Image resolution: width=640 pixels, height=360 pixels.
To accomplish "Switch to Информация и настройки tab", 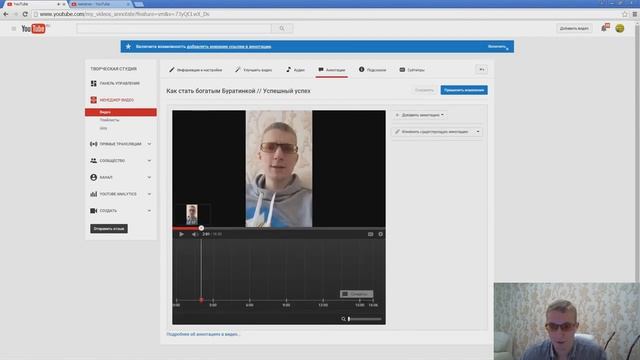I will 196,70.
